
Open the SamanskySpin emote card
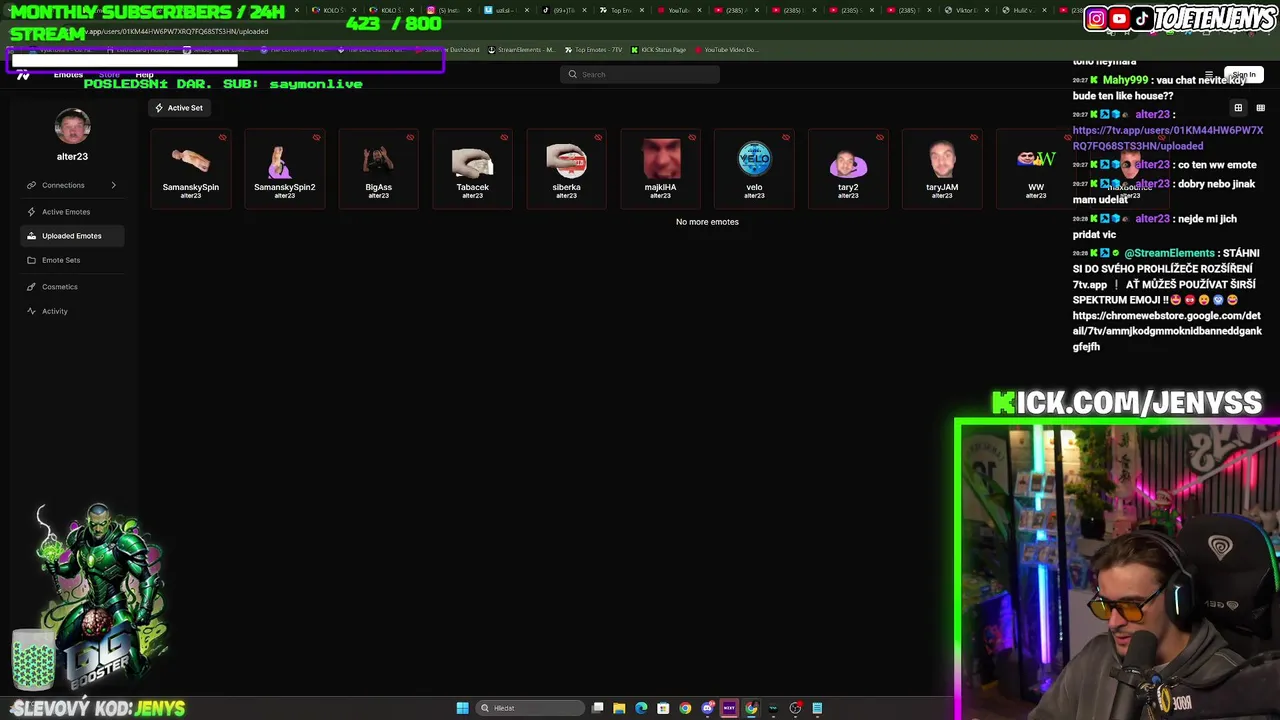pyautogui.click(x=191, y=168)
